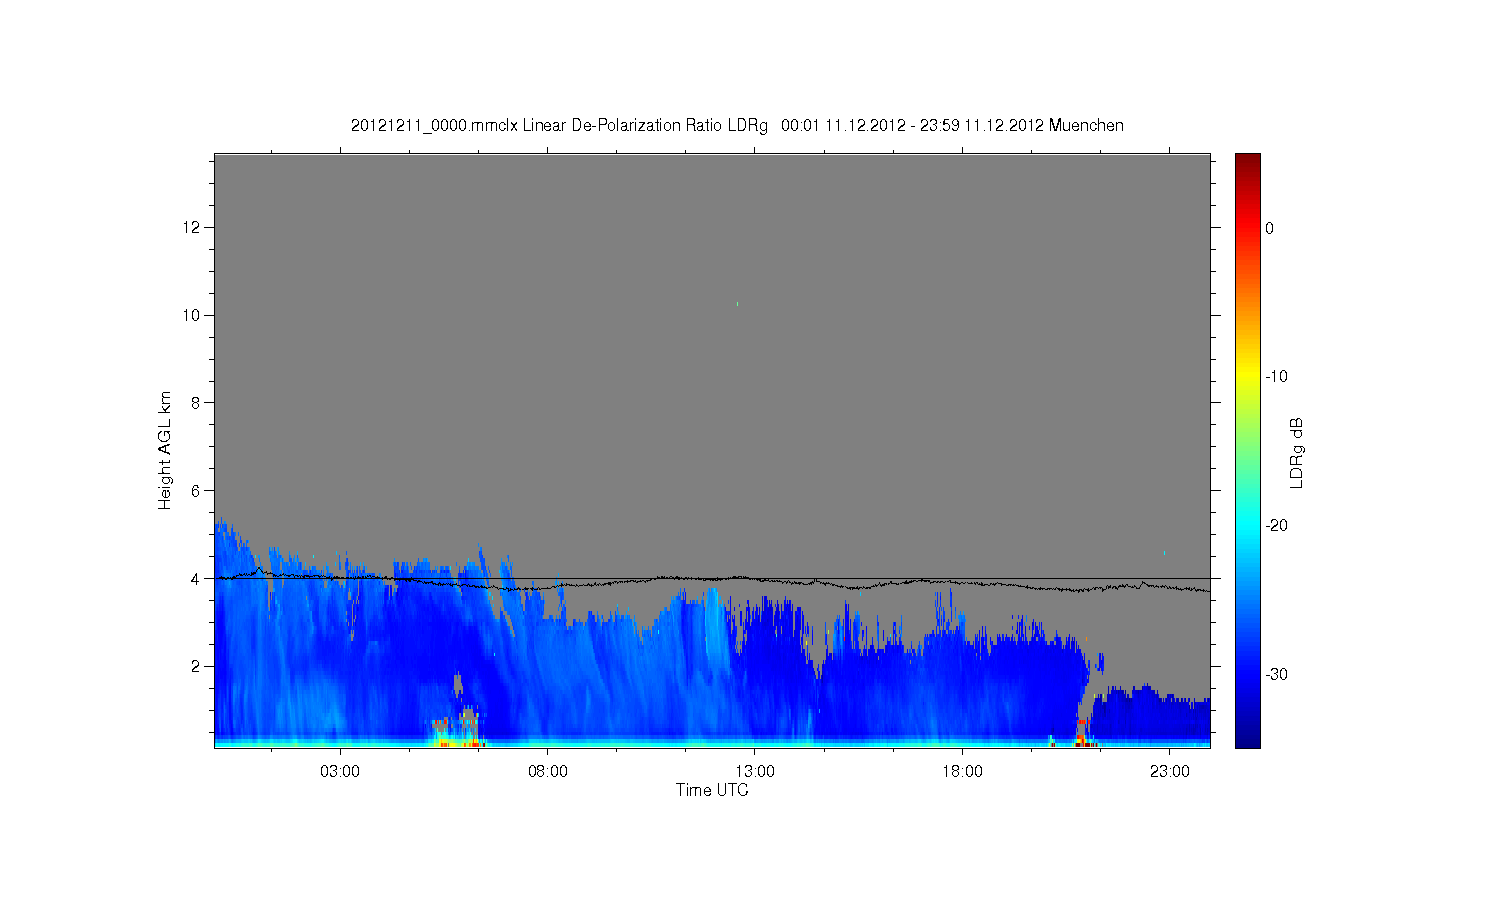Click the colorbar value label -30
The width and height of the screenshot is (1500, 900).
pos(1276,675)
